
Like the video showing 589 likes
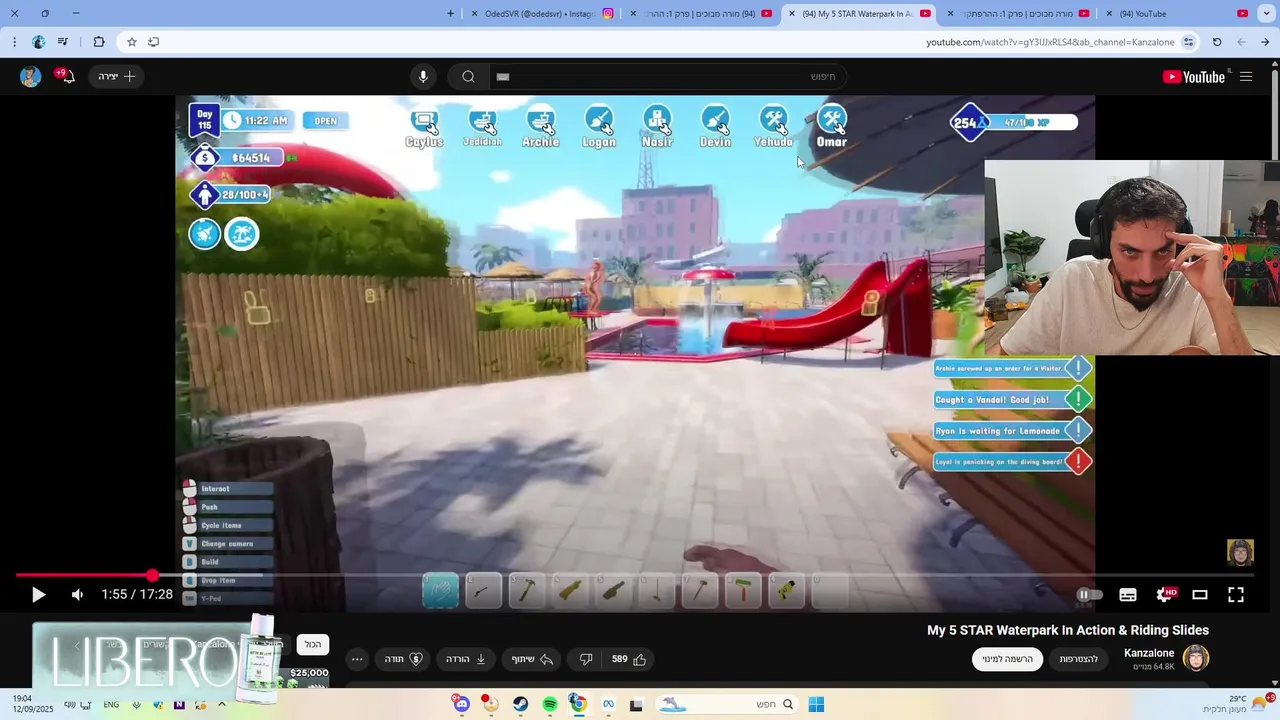pyautogui.click(x=629, y=659)
